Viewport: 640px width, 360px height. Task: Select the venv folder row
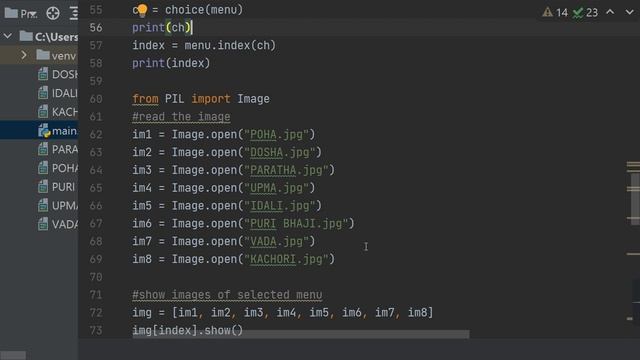coord(39,55)
